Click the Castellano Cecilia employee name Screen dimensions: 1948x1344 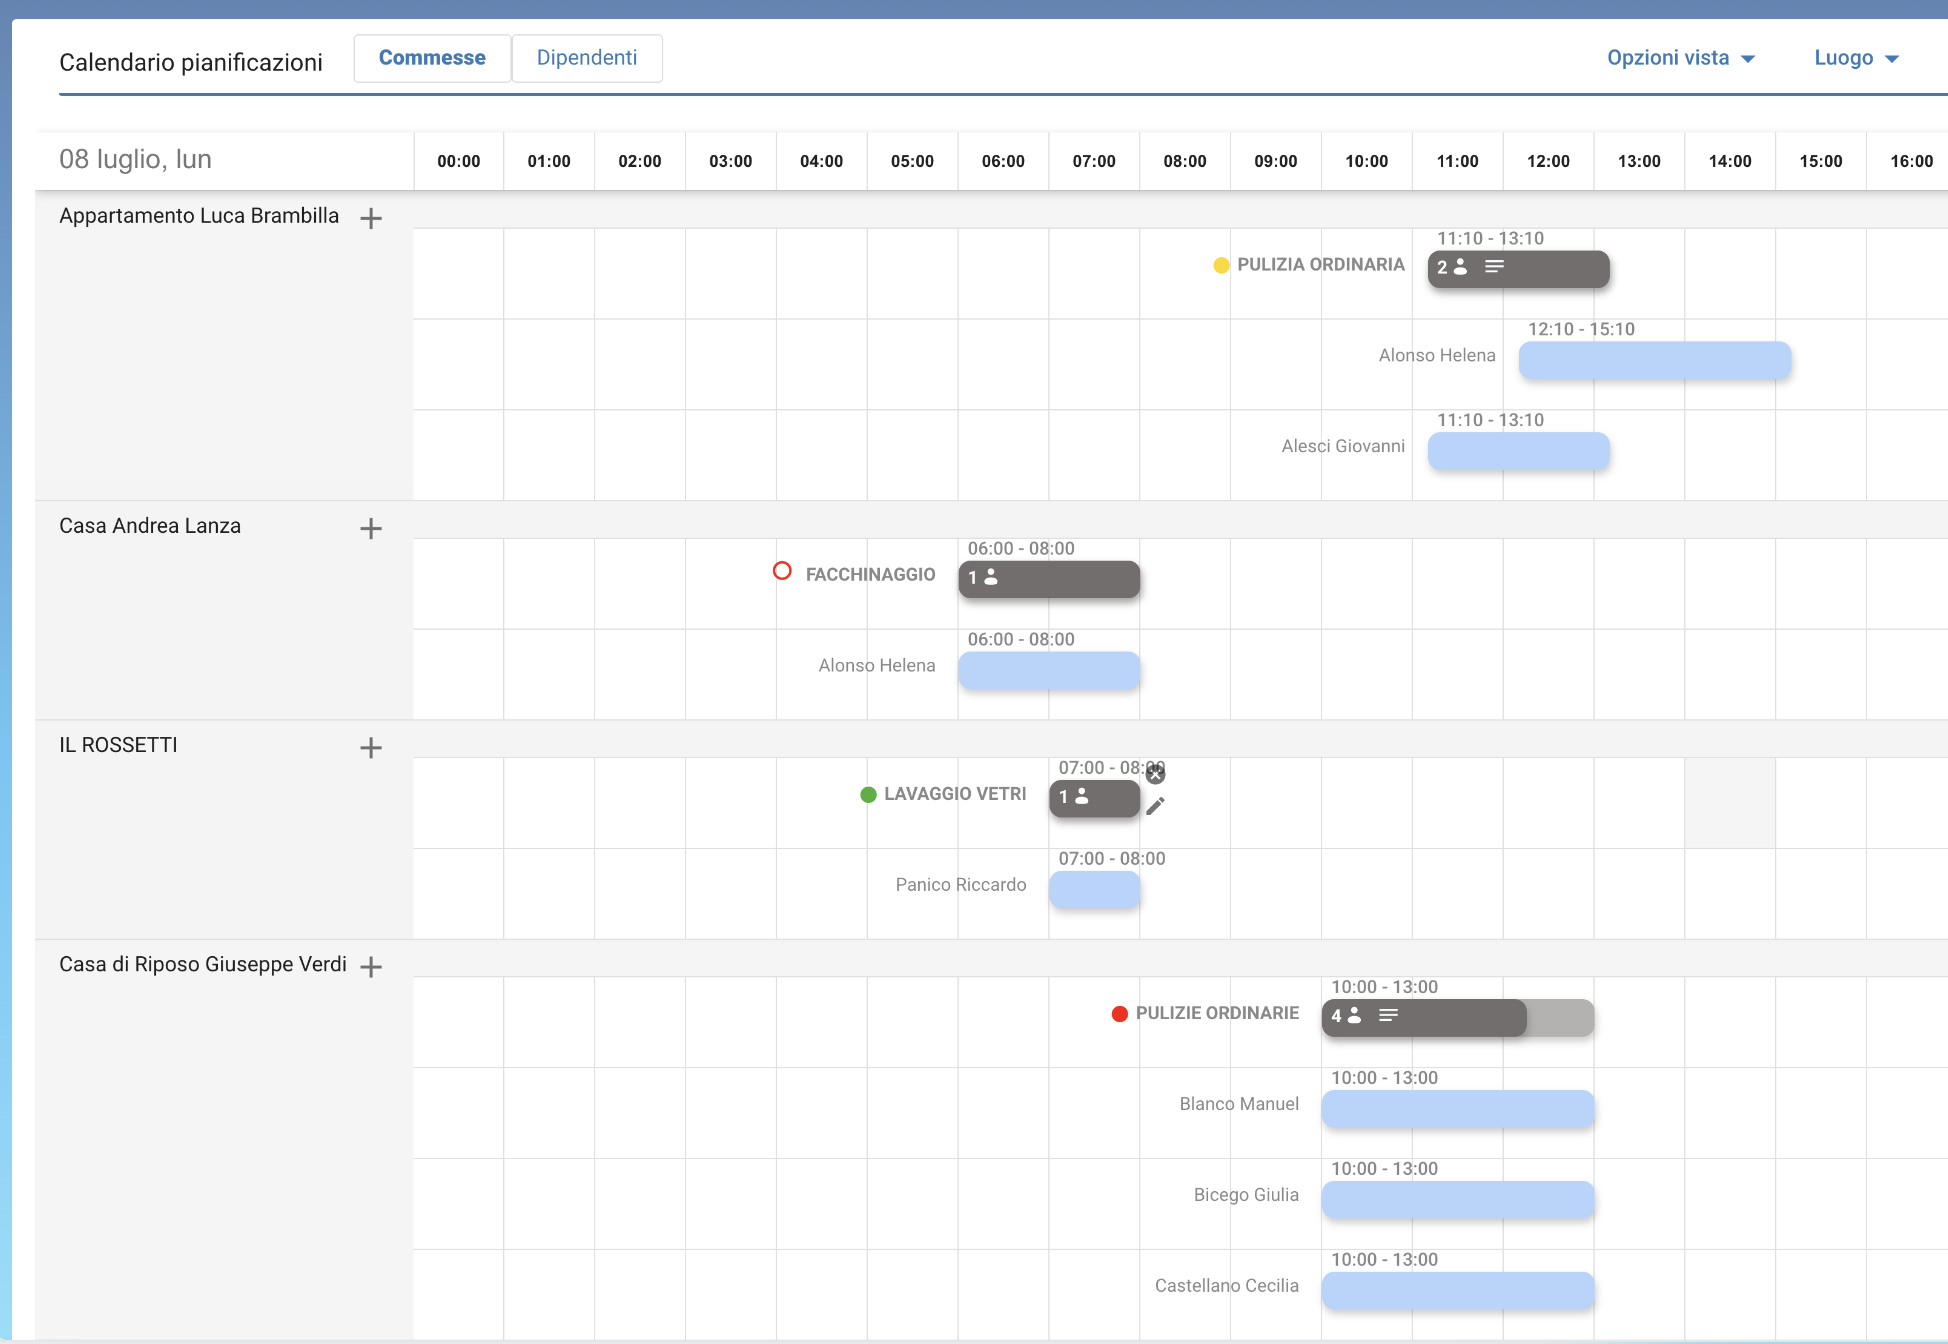click(1227, 1286)
